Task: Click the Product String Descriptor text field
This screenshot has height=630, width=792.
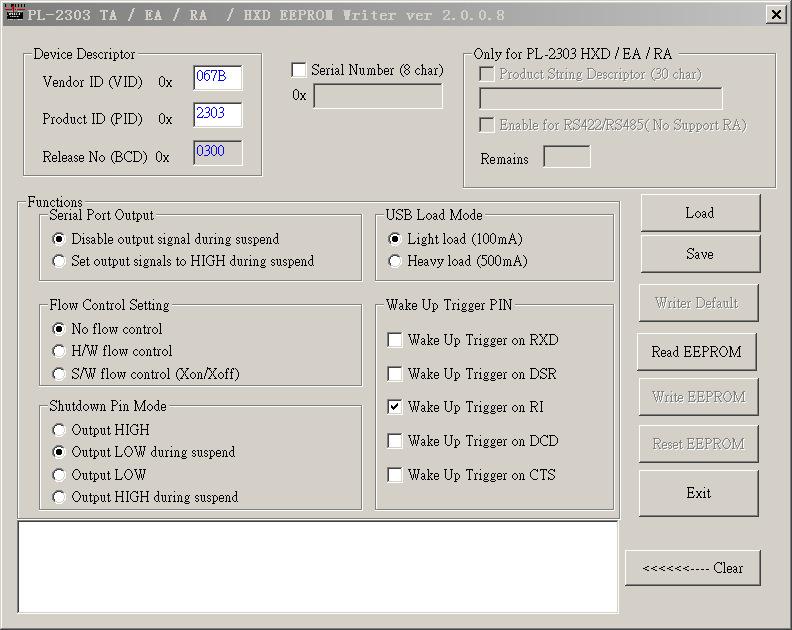Action: [601, 99]
